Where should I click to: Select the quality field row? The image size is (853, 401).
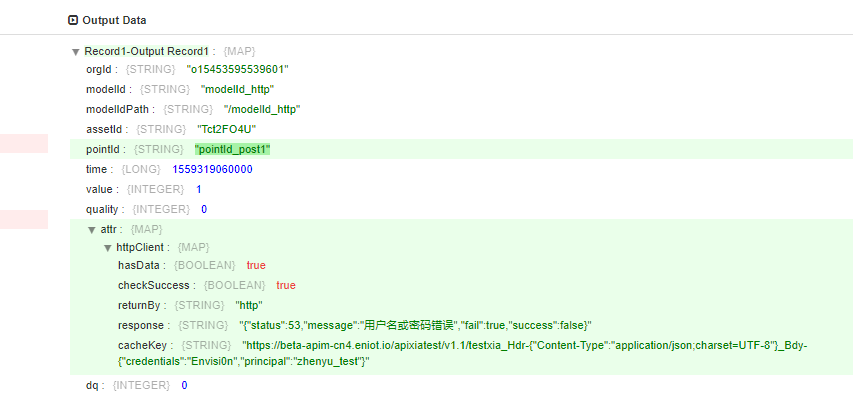[105, 209]
